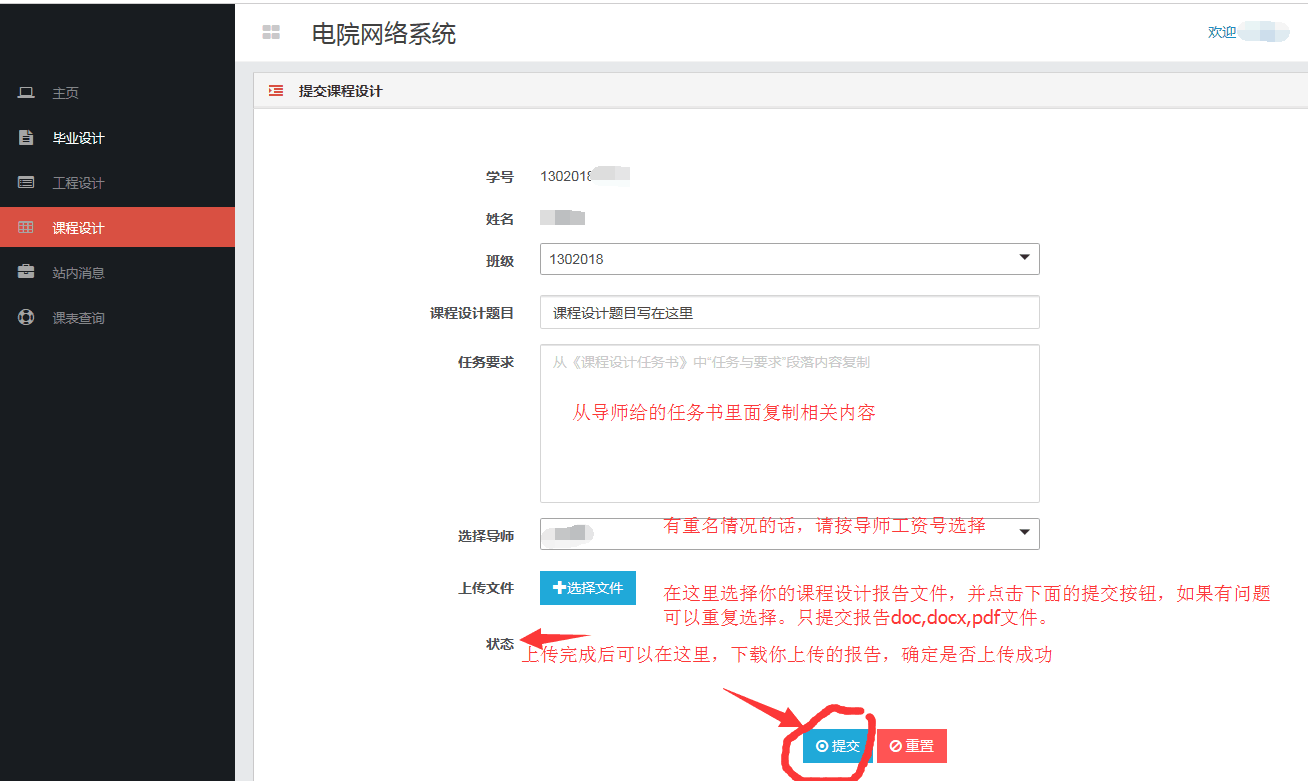1308x781 pixels.
Task: Go to 主页 in the sidebar
Action: click(66, 93)
